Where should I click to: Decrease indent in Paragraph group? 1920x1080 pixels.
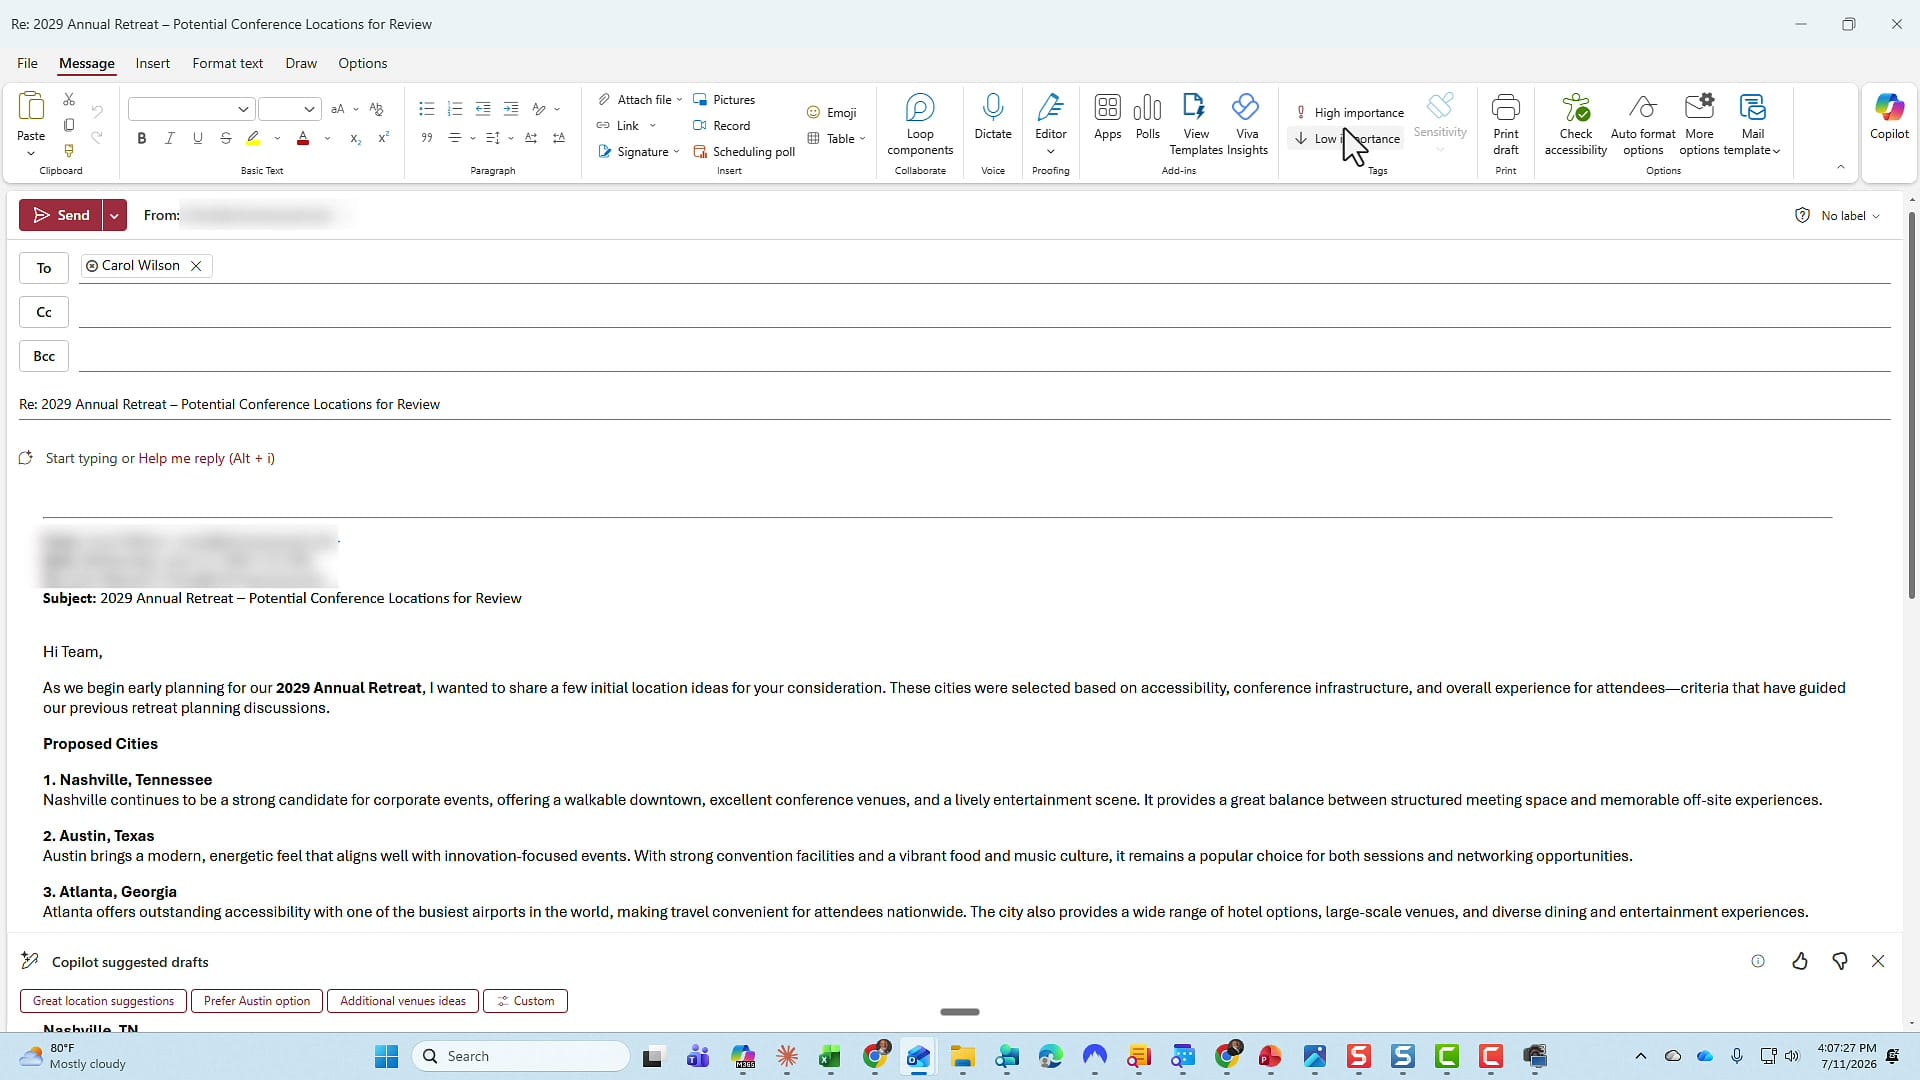point(483,109)
